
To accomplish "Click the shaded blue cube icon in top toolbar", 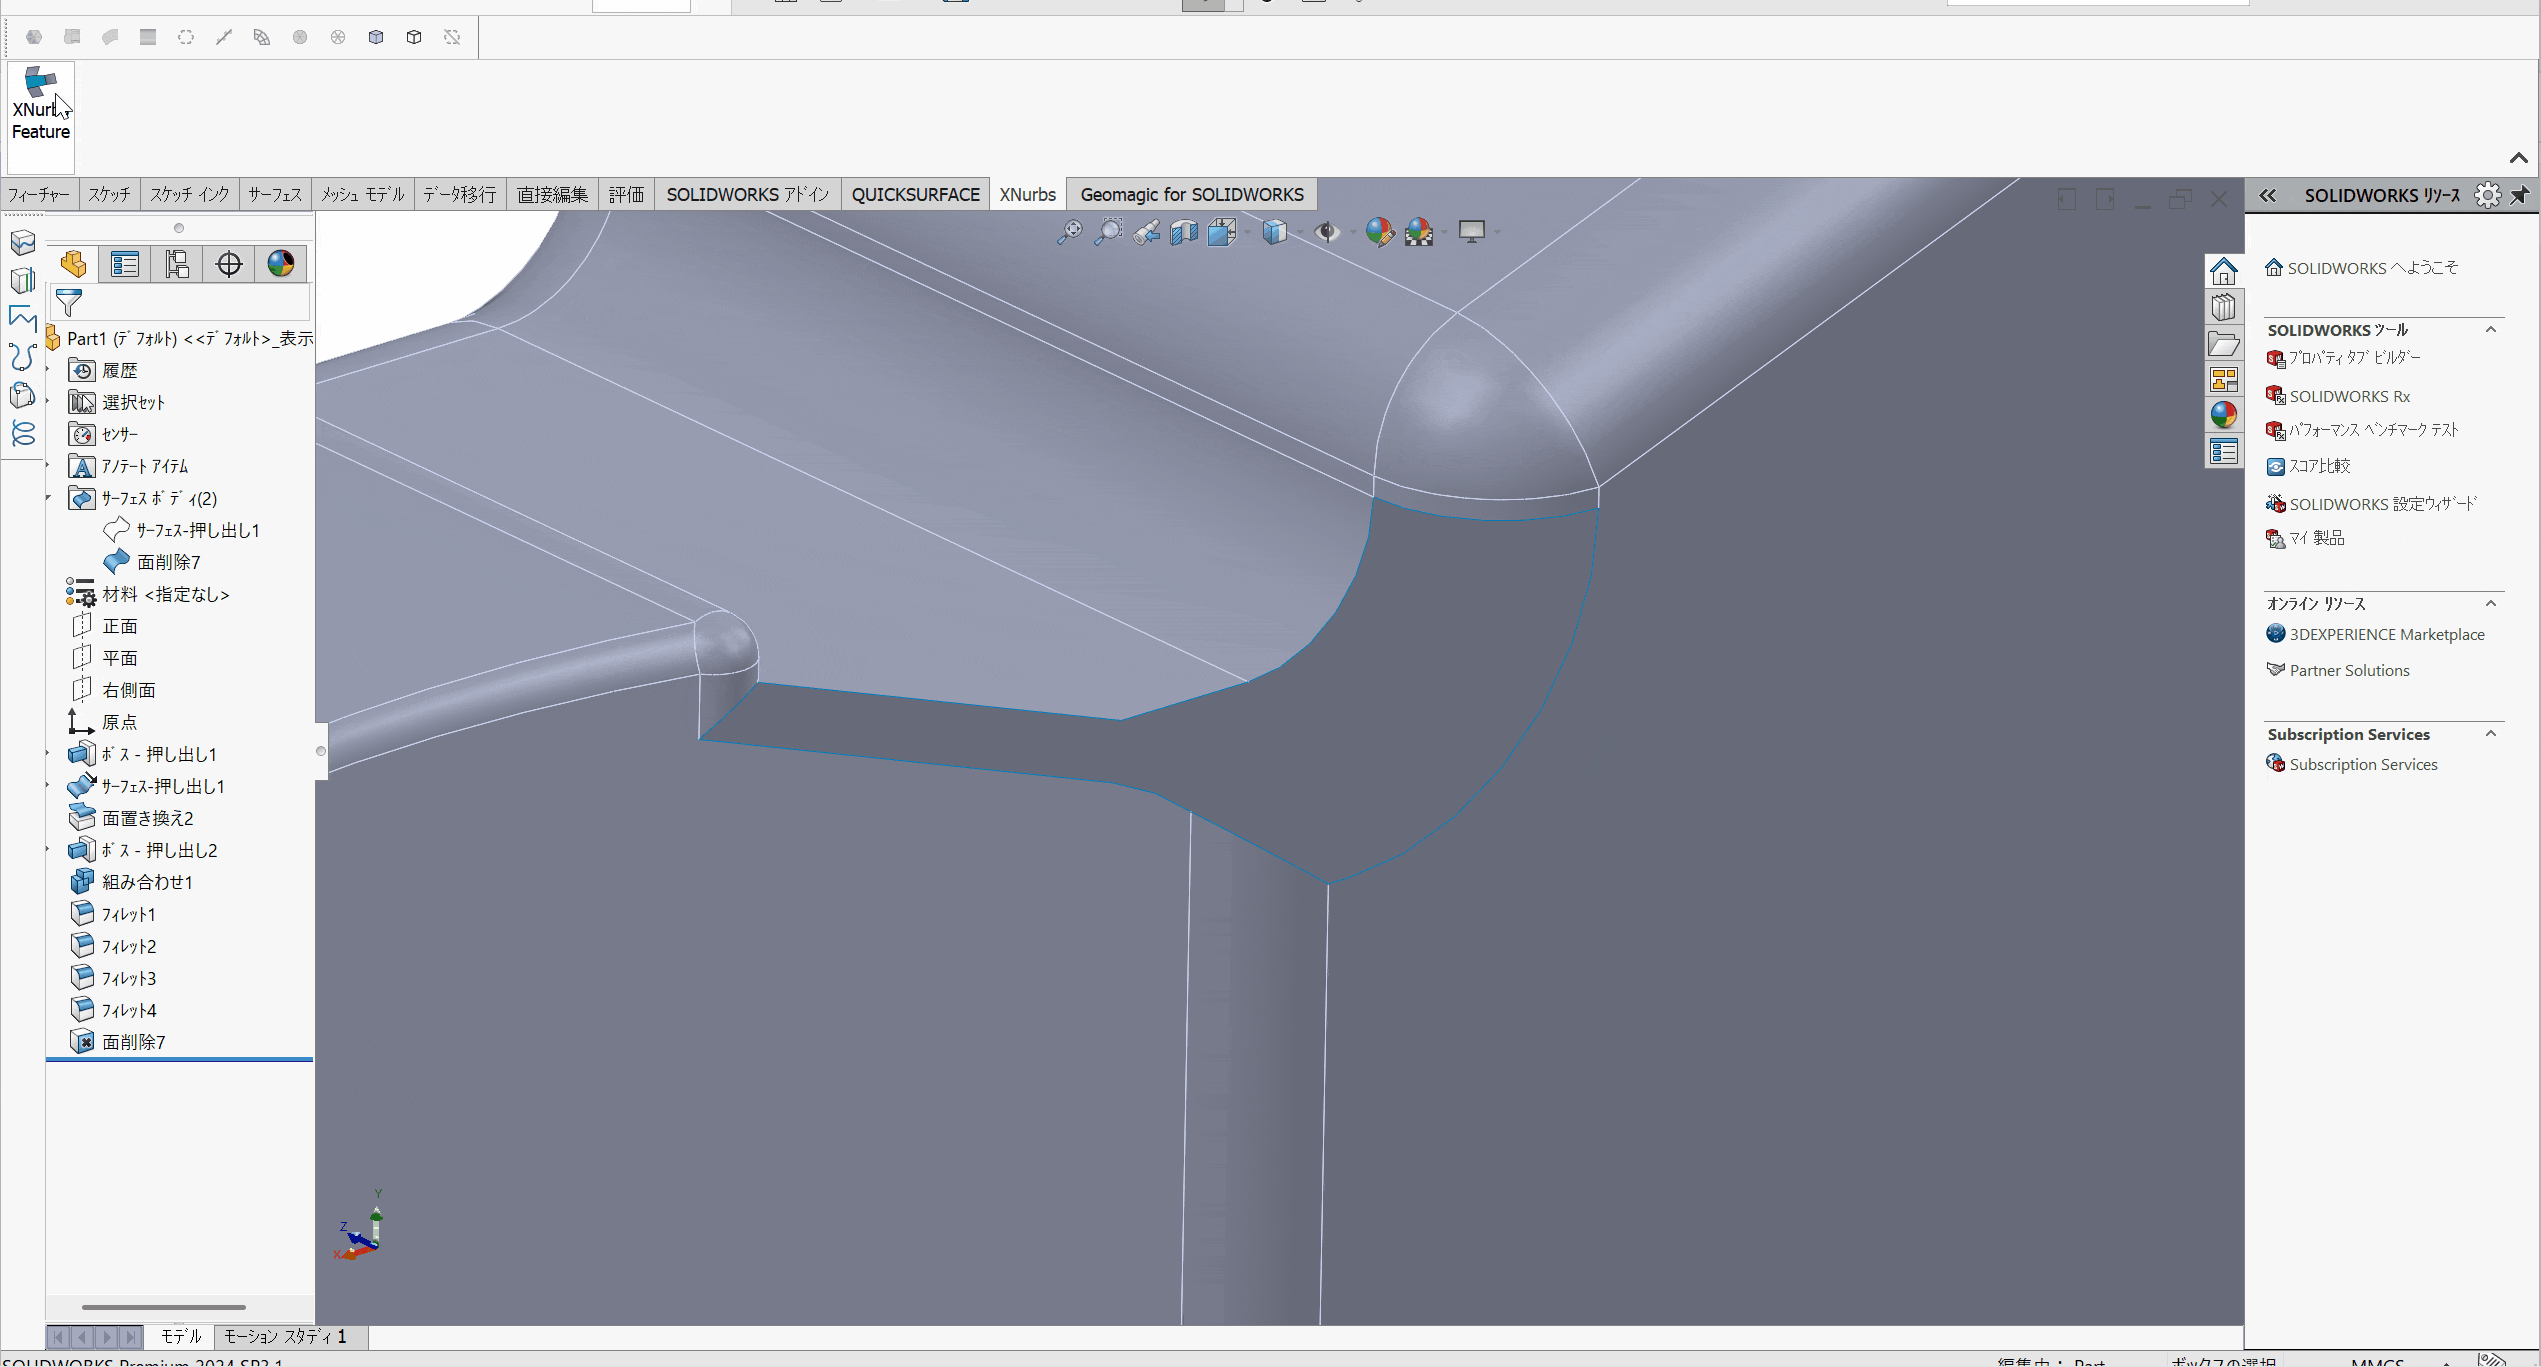I will tap(376, 37).
